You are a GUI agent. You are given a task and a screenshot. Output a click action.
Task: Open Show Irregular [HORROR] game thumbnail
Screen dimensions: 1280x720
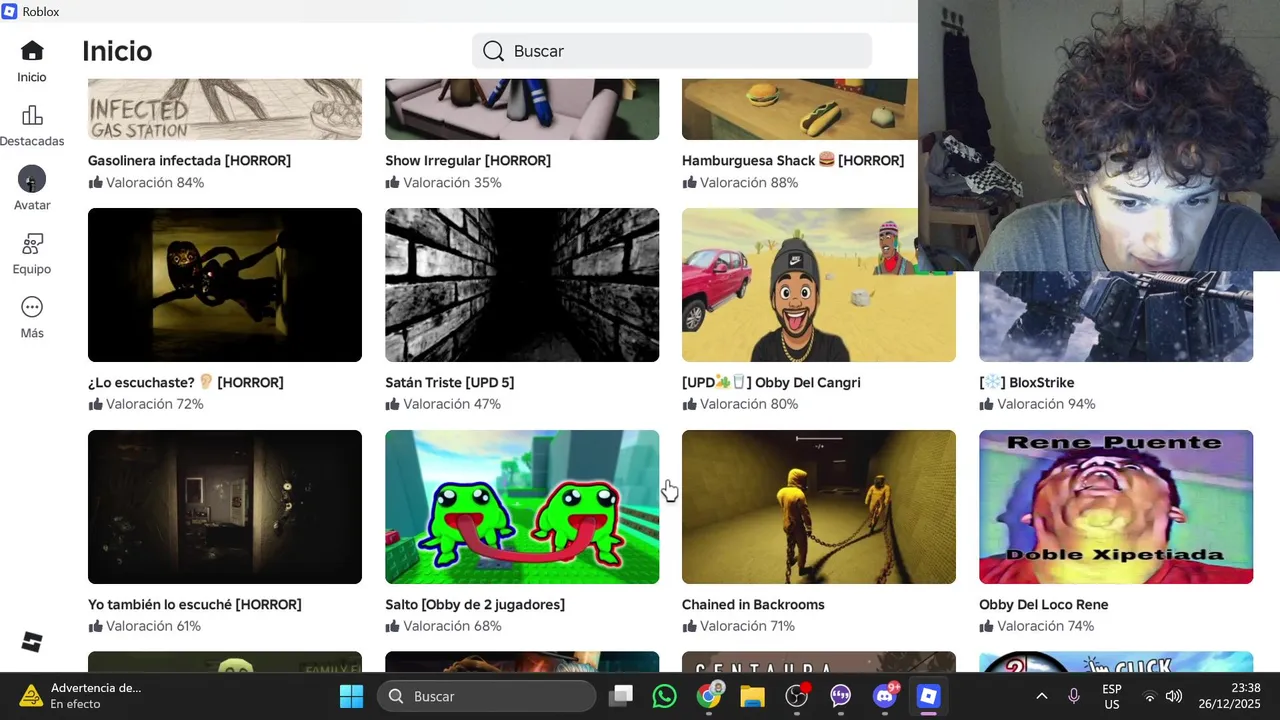click(522, 109)
